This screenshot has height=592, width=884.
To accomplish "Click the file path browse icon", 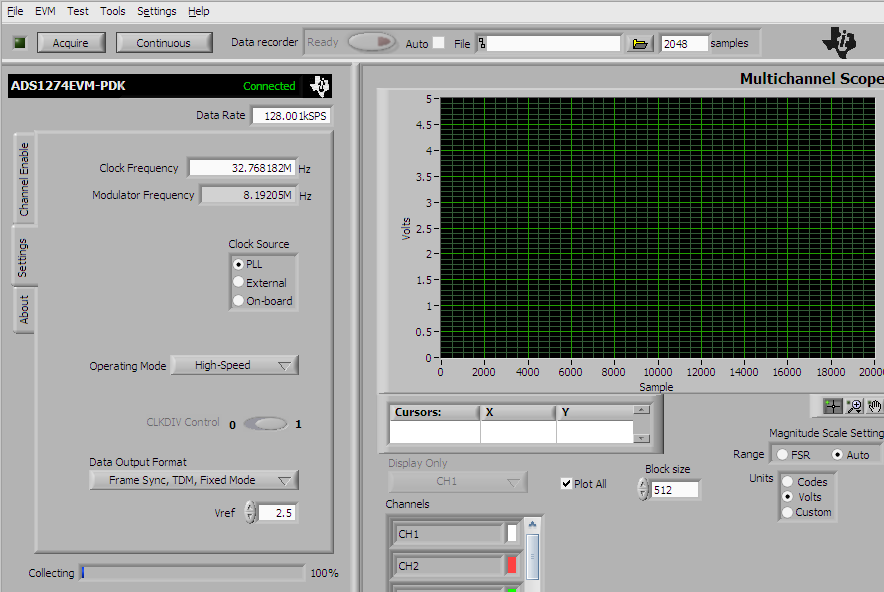I will (483, 43).
